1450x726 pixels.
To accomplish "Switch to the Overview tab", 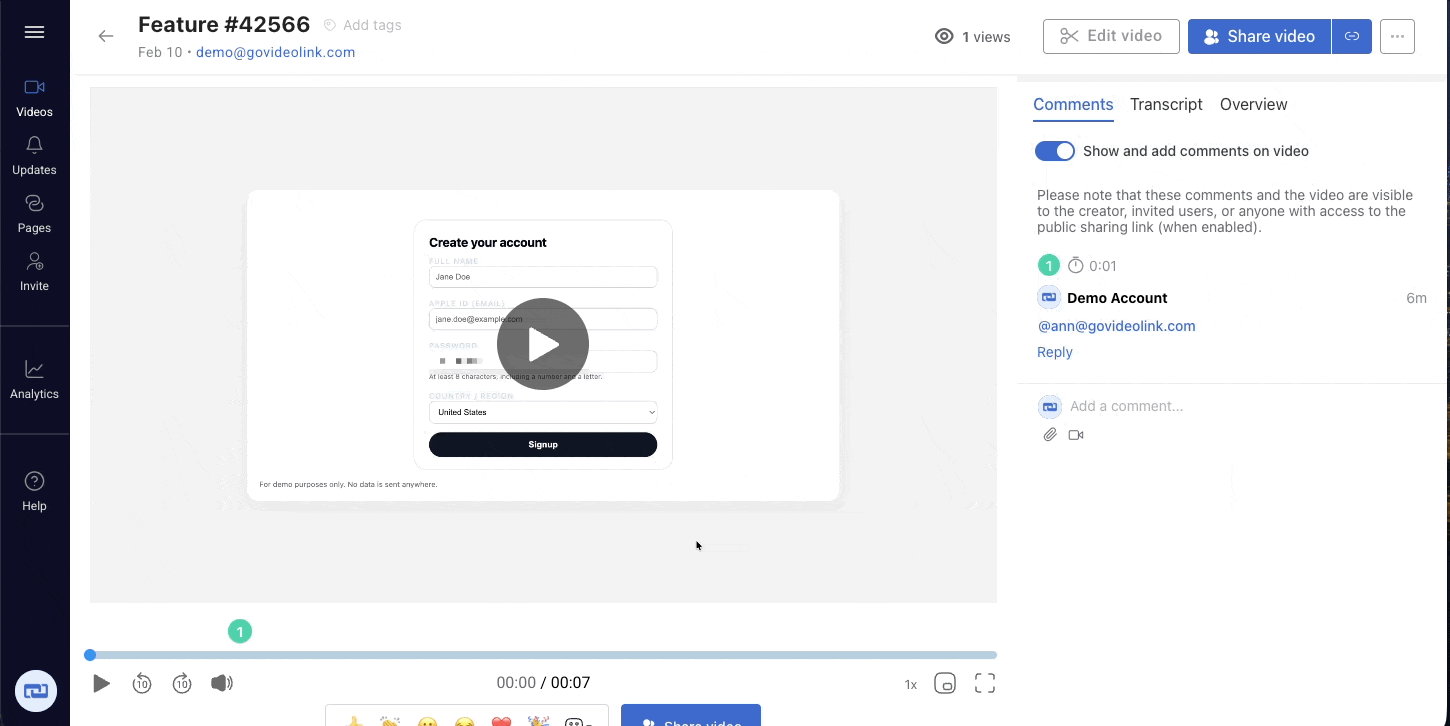I will (x=1253, y=104).
